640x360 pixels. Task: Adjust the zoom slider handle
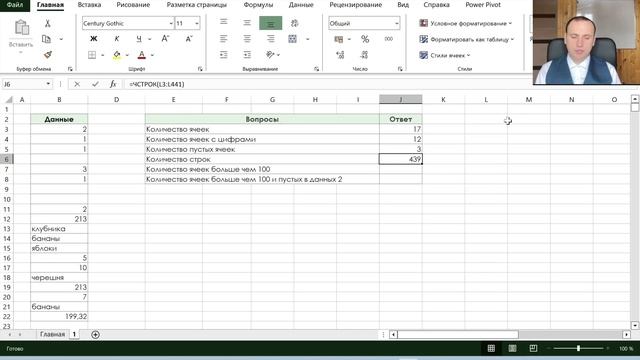[578, 348]
